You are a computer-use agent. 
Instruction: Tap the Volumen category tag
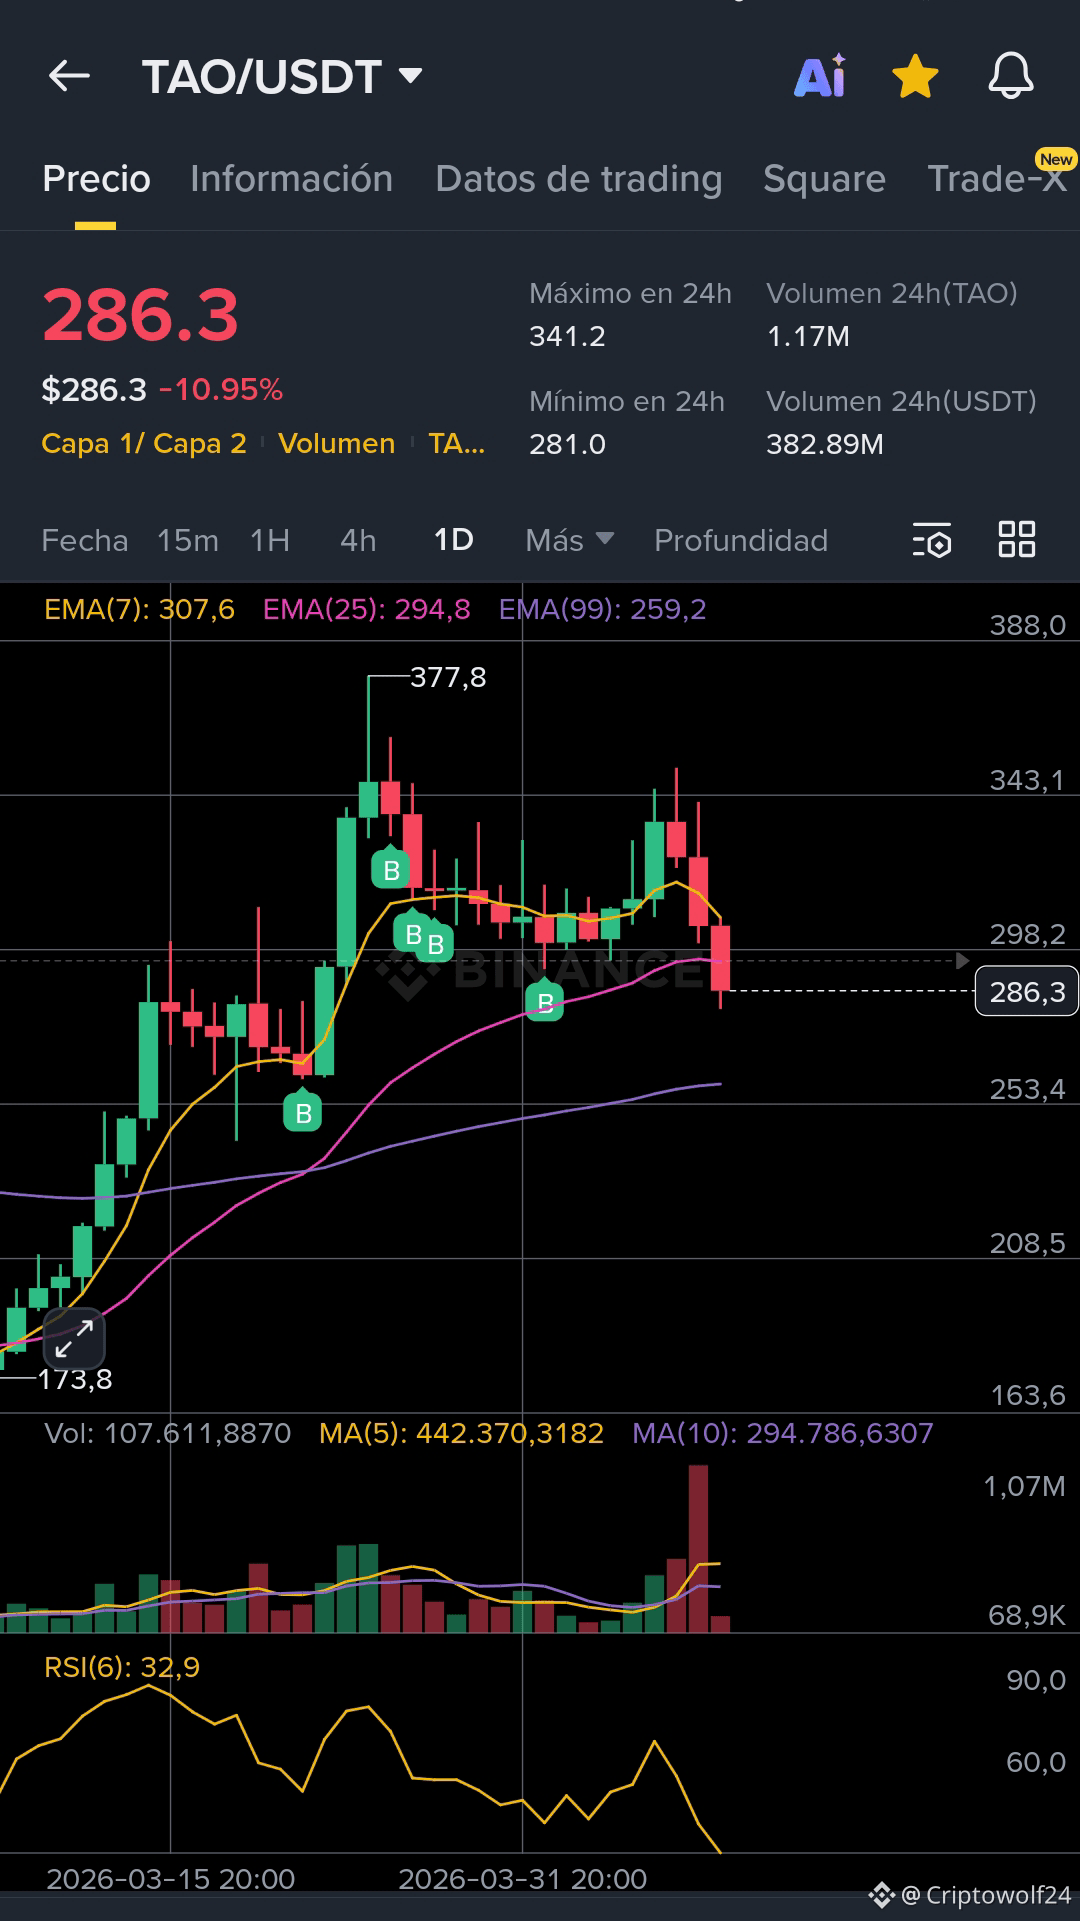337,444
